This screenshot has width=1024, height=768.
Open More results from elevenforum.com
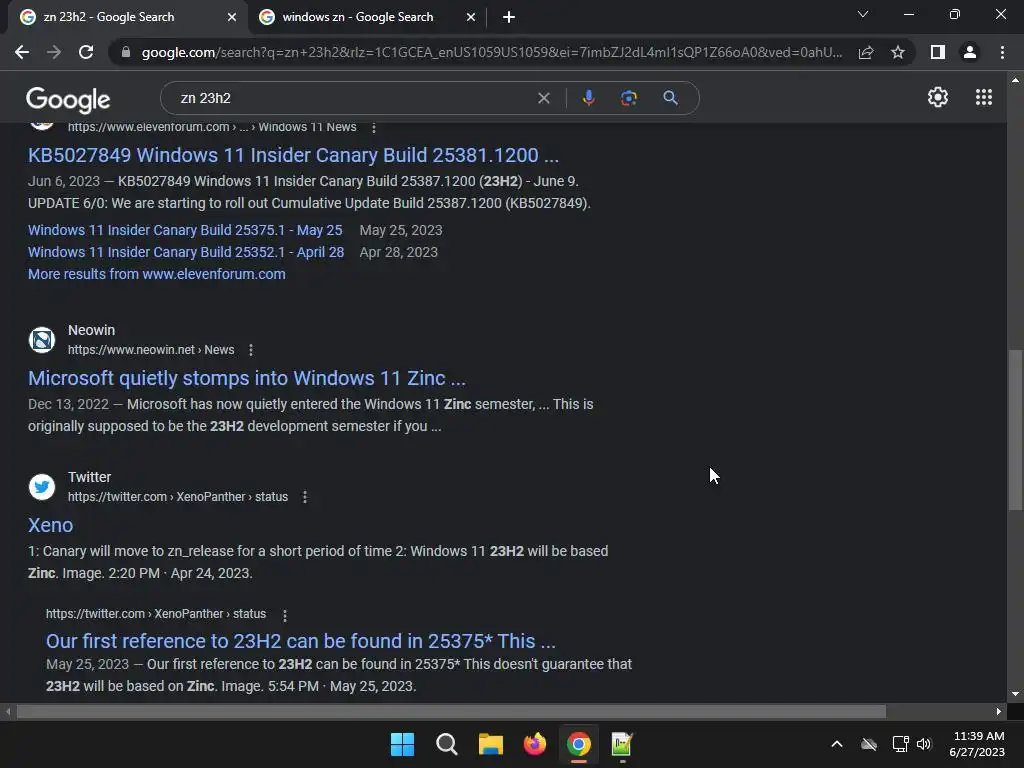(157, 274)
